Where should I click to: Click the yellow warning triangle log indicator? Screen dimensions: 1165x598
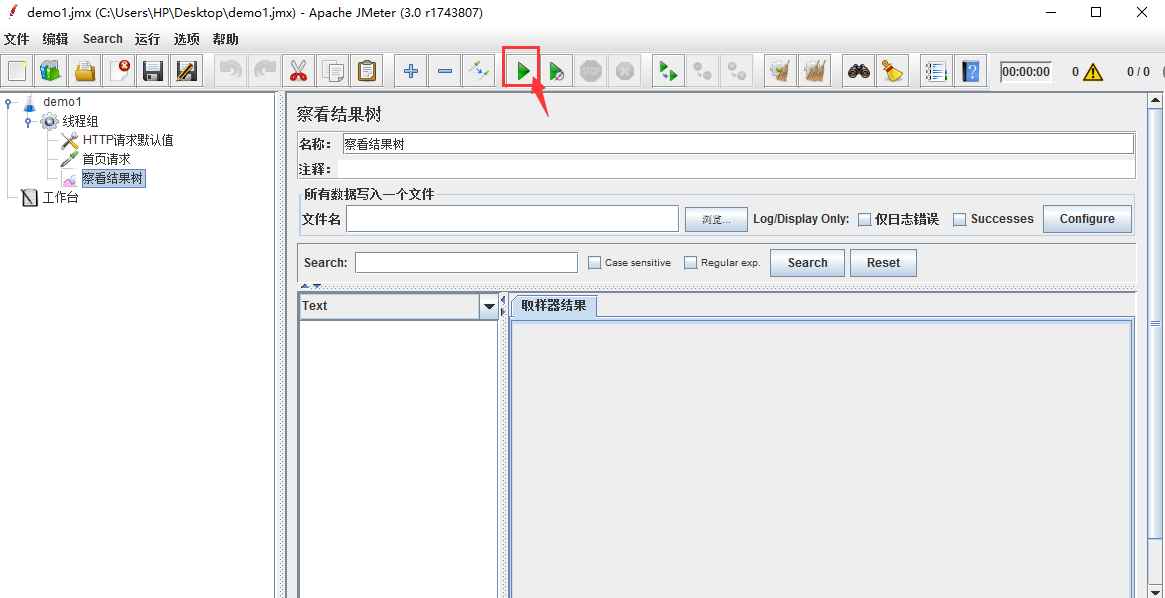click(x=1093, y=72)
